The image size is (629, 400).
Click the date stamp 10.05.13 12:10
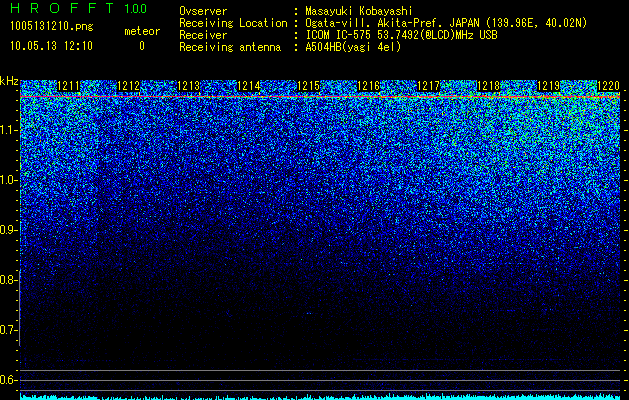pyautogui.click(x=52, y=46)
